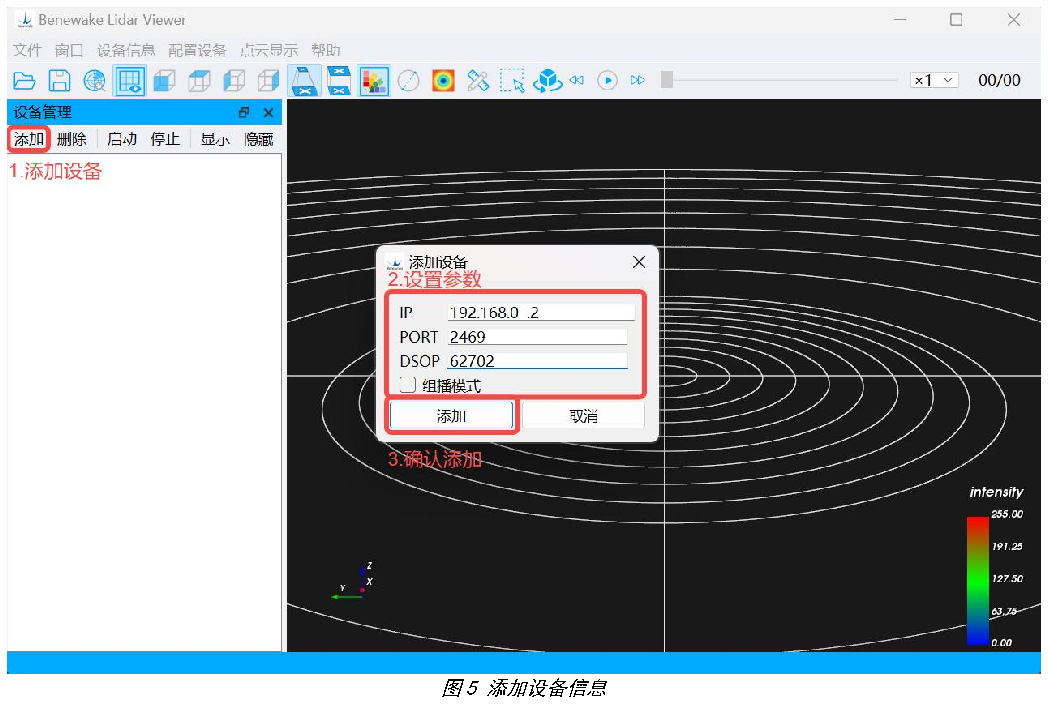Click the DSOP input field showing 62702

pos(537,361)
